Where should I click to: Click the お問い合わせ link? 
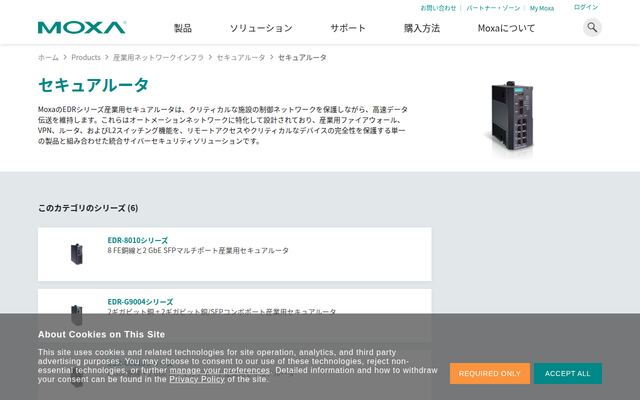click(x=438, y=8)
